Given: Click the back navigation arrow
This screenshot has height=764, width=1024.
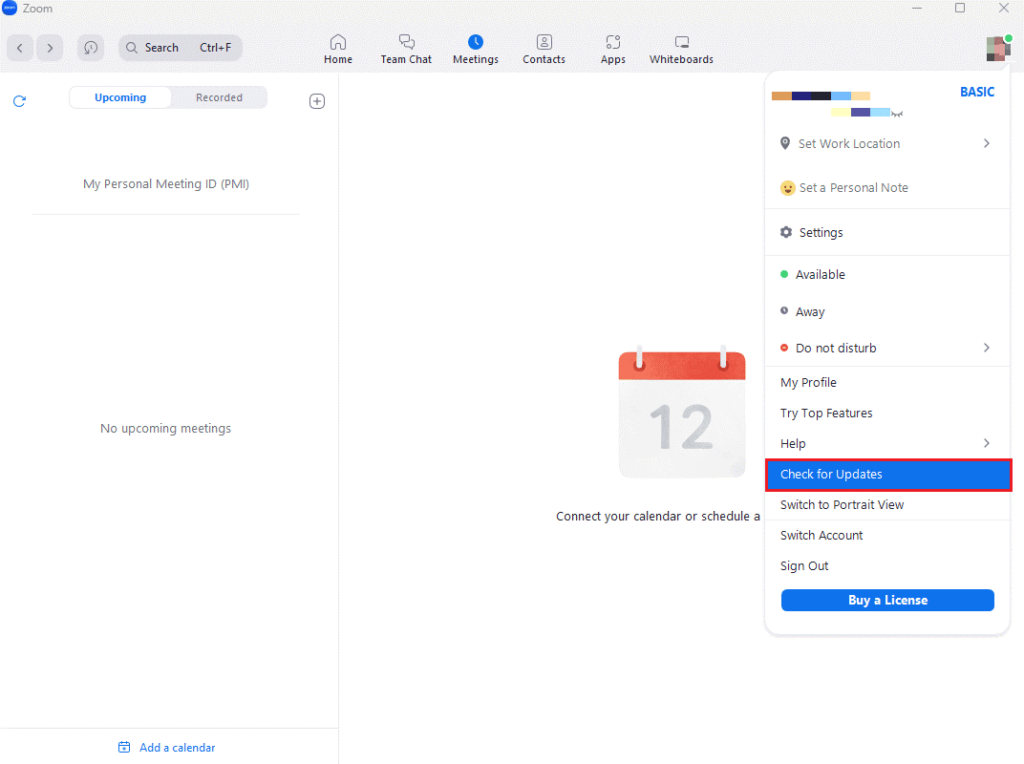Looking at the screenshot, I should pyautogui.click(x=20, y=48).
